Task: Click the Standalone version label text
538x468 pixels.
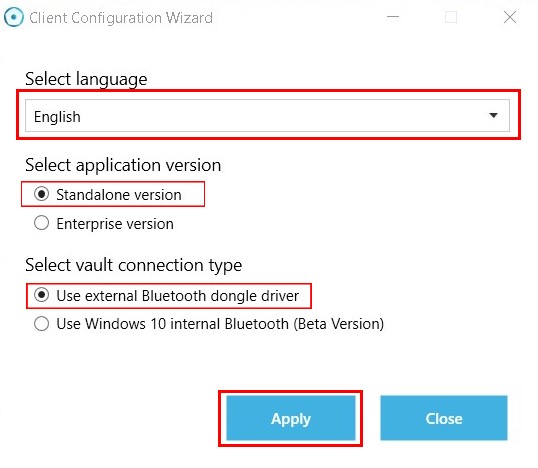Action: tap(119, 195)
